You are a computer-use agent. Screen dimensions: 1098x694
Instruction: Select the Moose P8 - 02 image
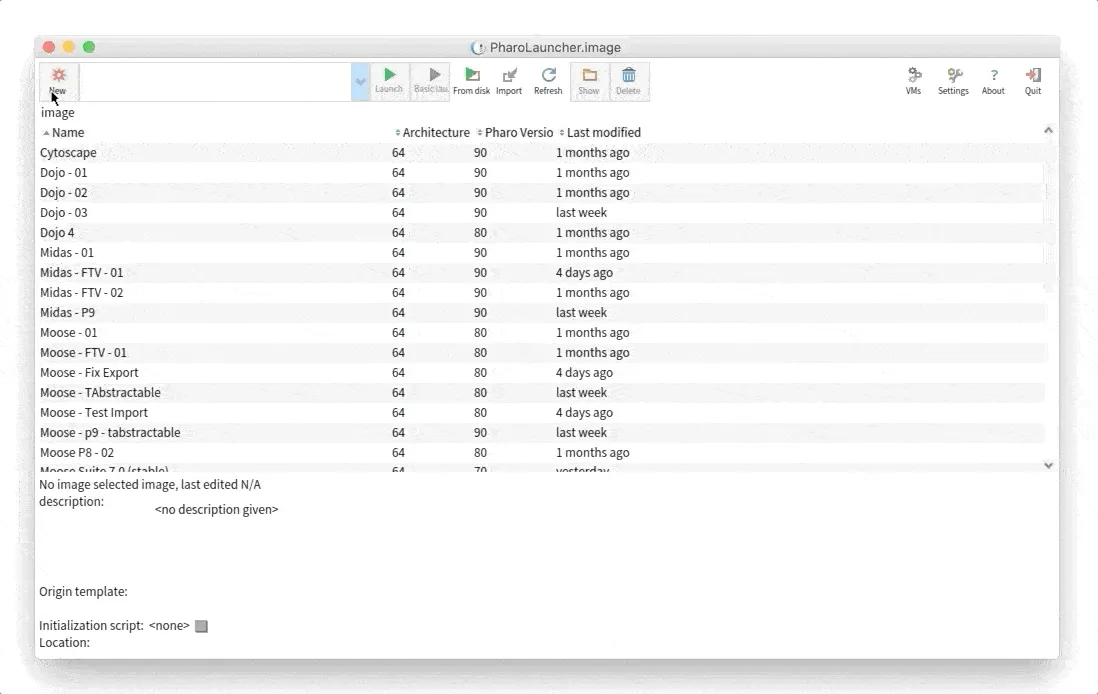click(x=541, y=452)
